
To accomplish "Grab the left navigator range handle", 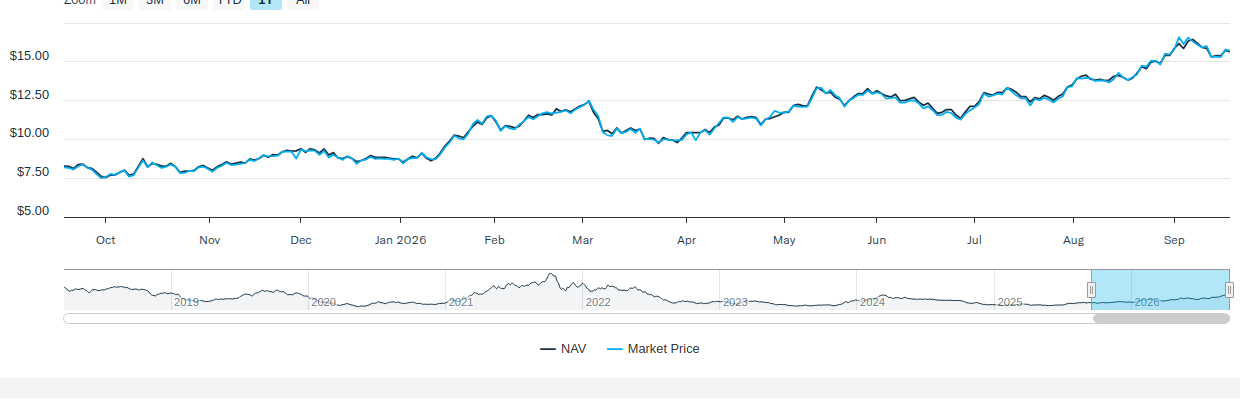I will pos(1091,290).
